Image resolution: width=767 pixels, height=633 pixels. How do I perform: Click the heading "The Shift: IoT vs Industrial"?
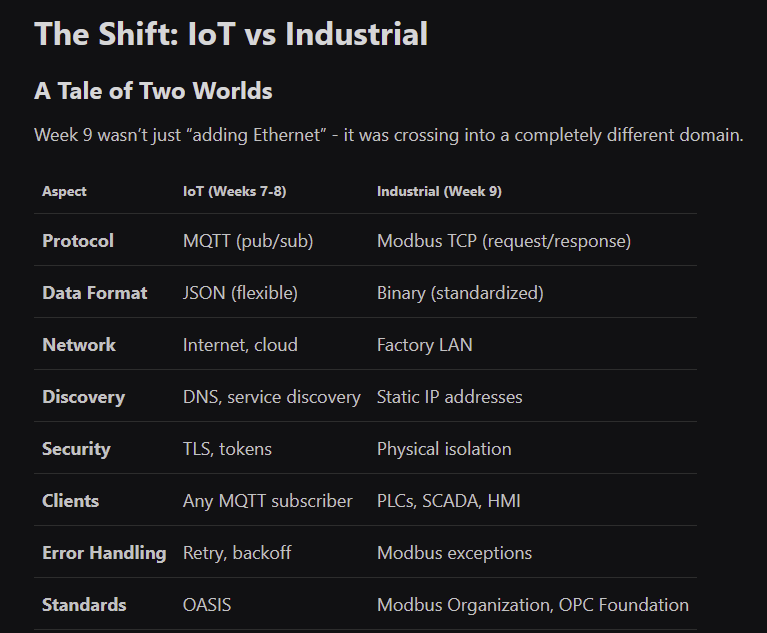coord(231,34)
